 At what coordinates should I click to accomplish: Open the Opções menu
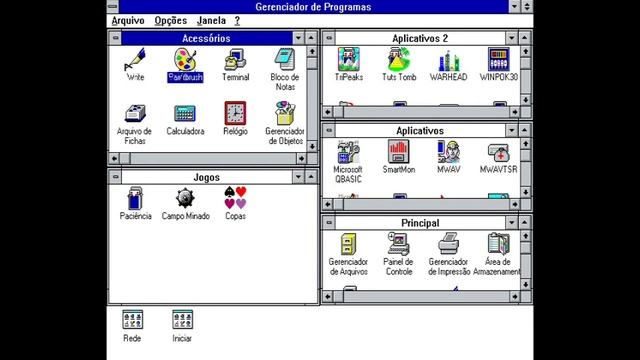coord(171,20)
